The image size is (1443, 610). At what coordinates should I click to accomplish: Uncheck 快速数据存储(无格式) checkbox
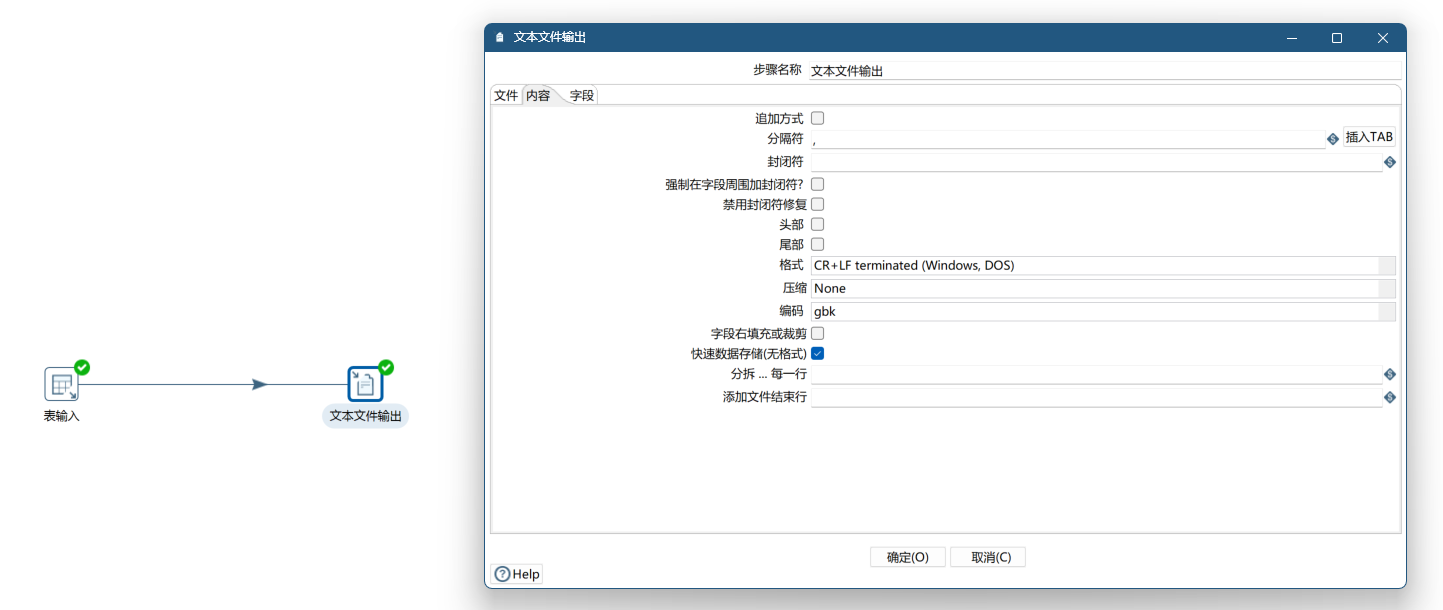click(817, 353)
